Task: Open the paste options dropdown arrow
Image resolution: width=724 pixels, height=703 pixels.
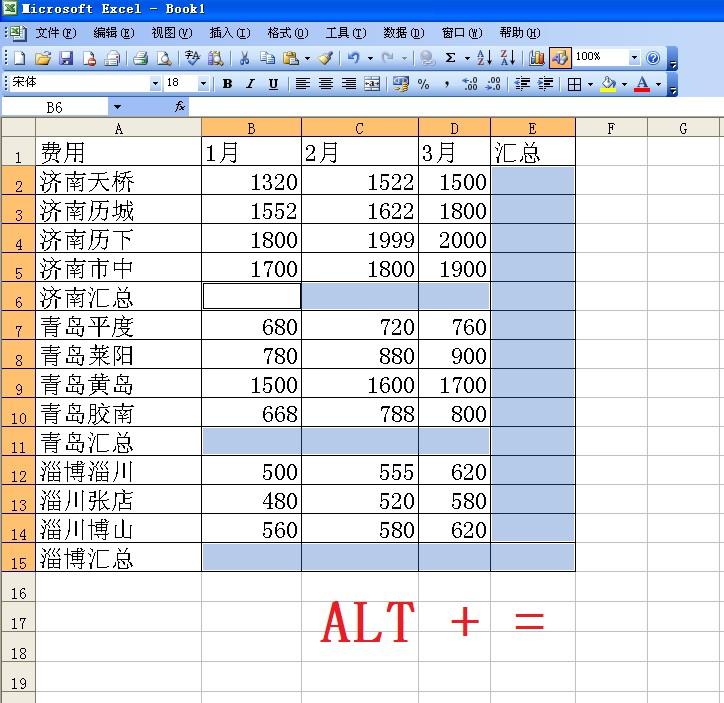Action: pyautogui.click(x=307, y=59)
